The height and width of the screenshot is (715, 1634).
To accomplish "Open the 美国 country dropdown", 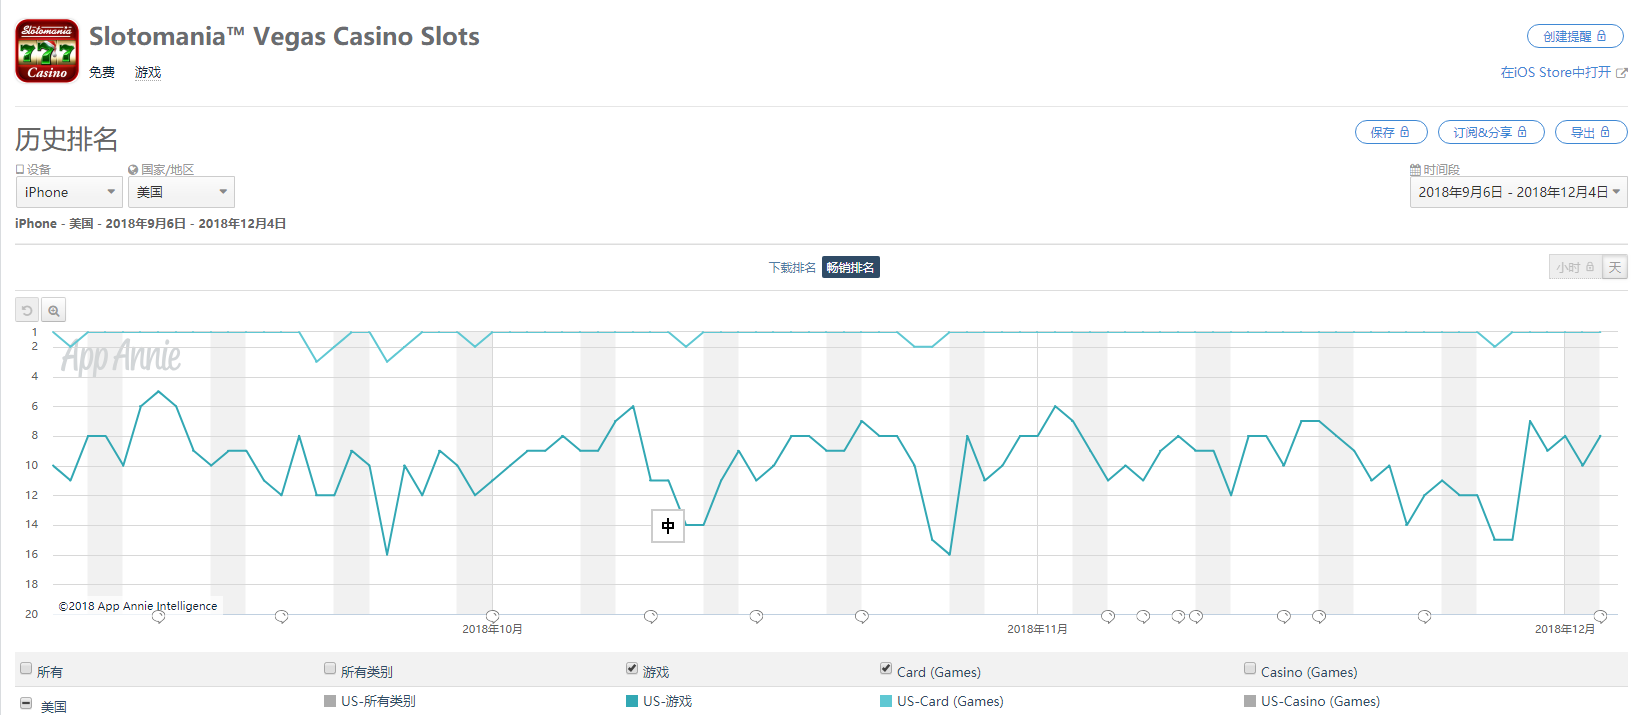I will click(181, 192).
